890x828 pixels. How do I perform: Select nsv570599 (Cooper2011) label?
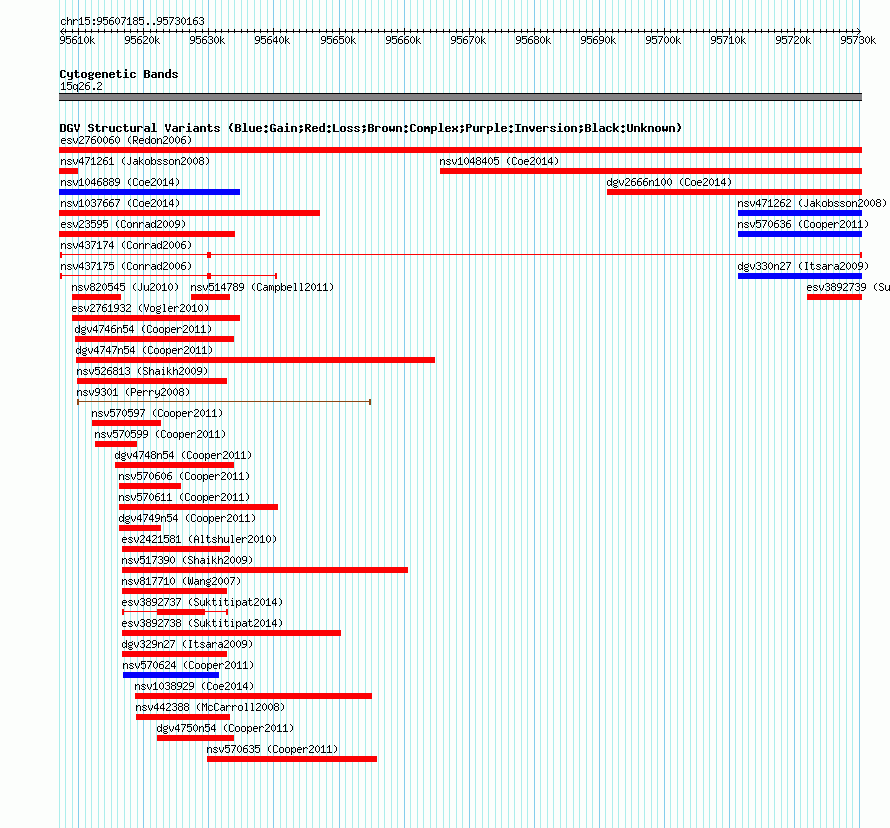[x=160, y=434]
